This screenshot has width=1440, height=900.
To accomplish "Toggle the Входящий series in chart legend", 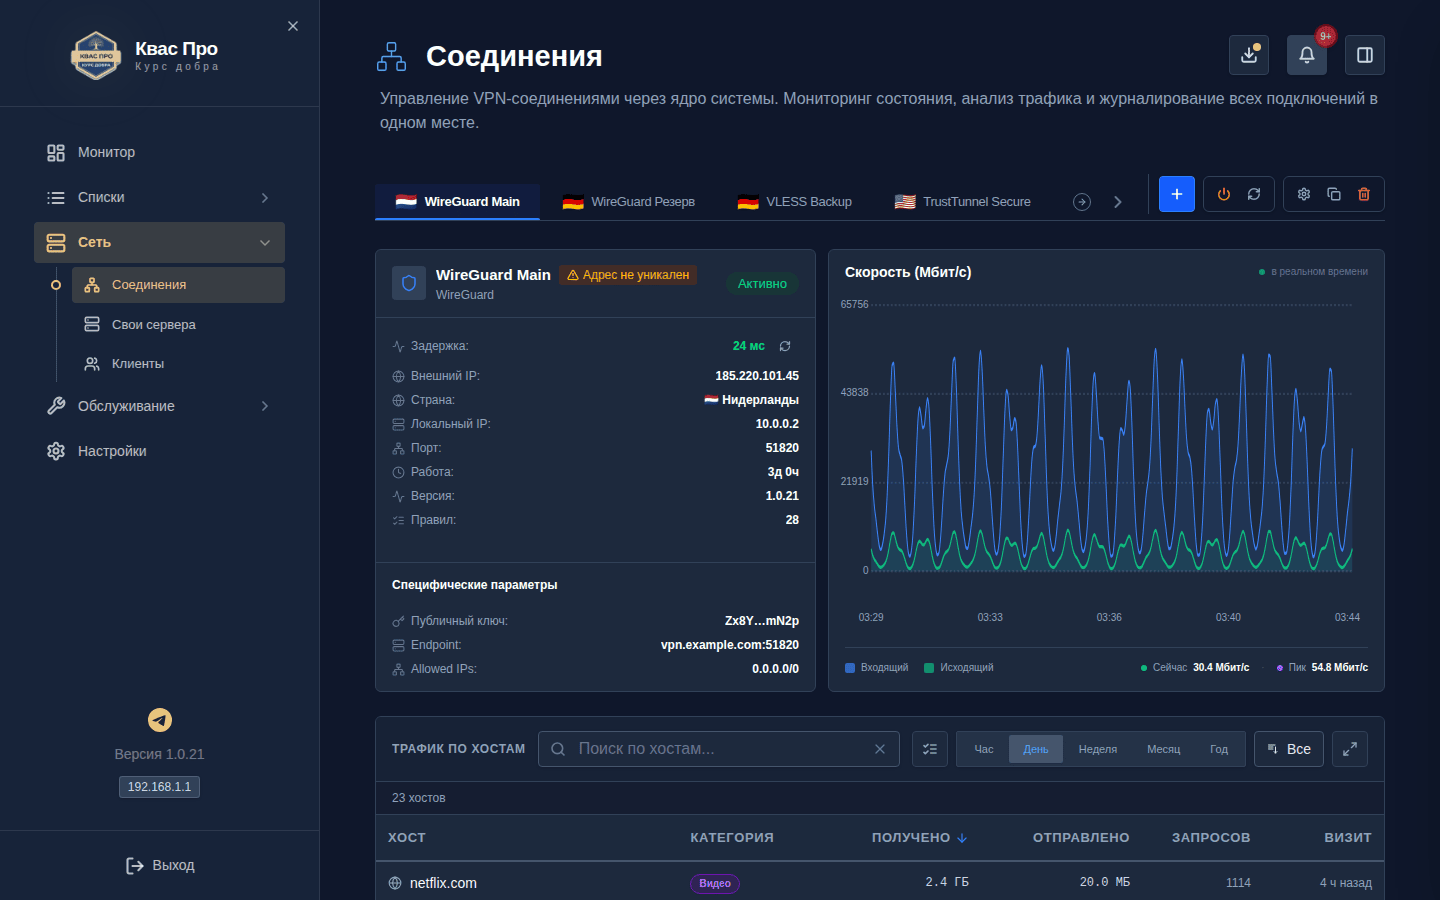I will (x=877, y=668).
